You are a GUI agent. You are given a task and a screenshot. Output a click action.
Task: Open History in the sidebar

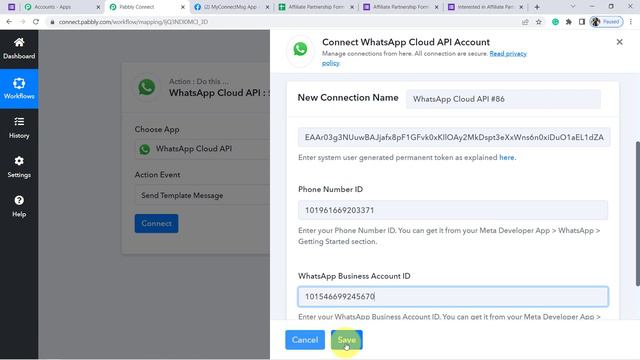[19, 128]
